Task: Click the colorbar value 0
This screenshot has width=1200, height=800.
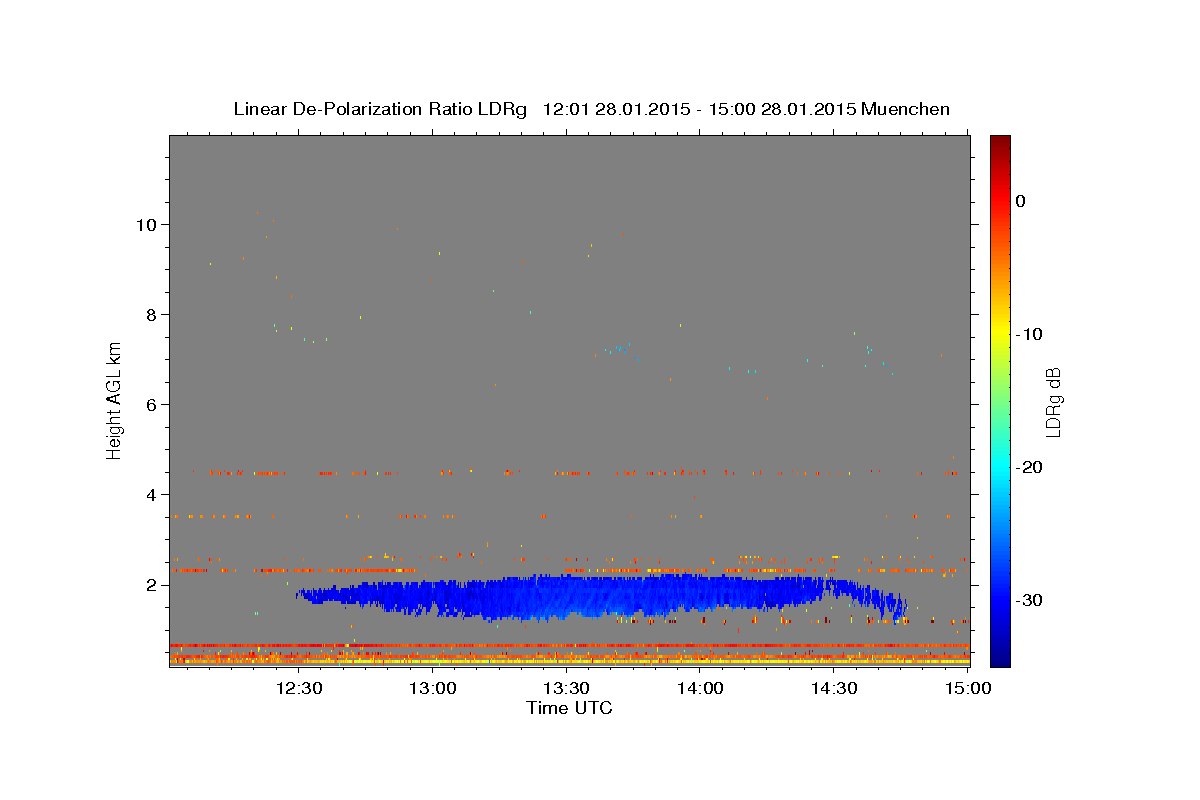Action: (1020, 201)
